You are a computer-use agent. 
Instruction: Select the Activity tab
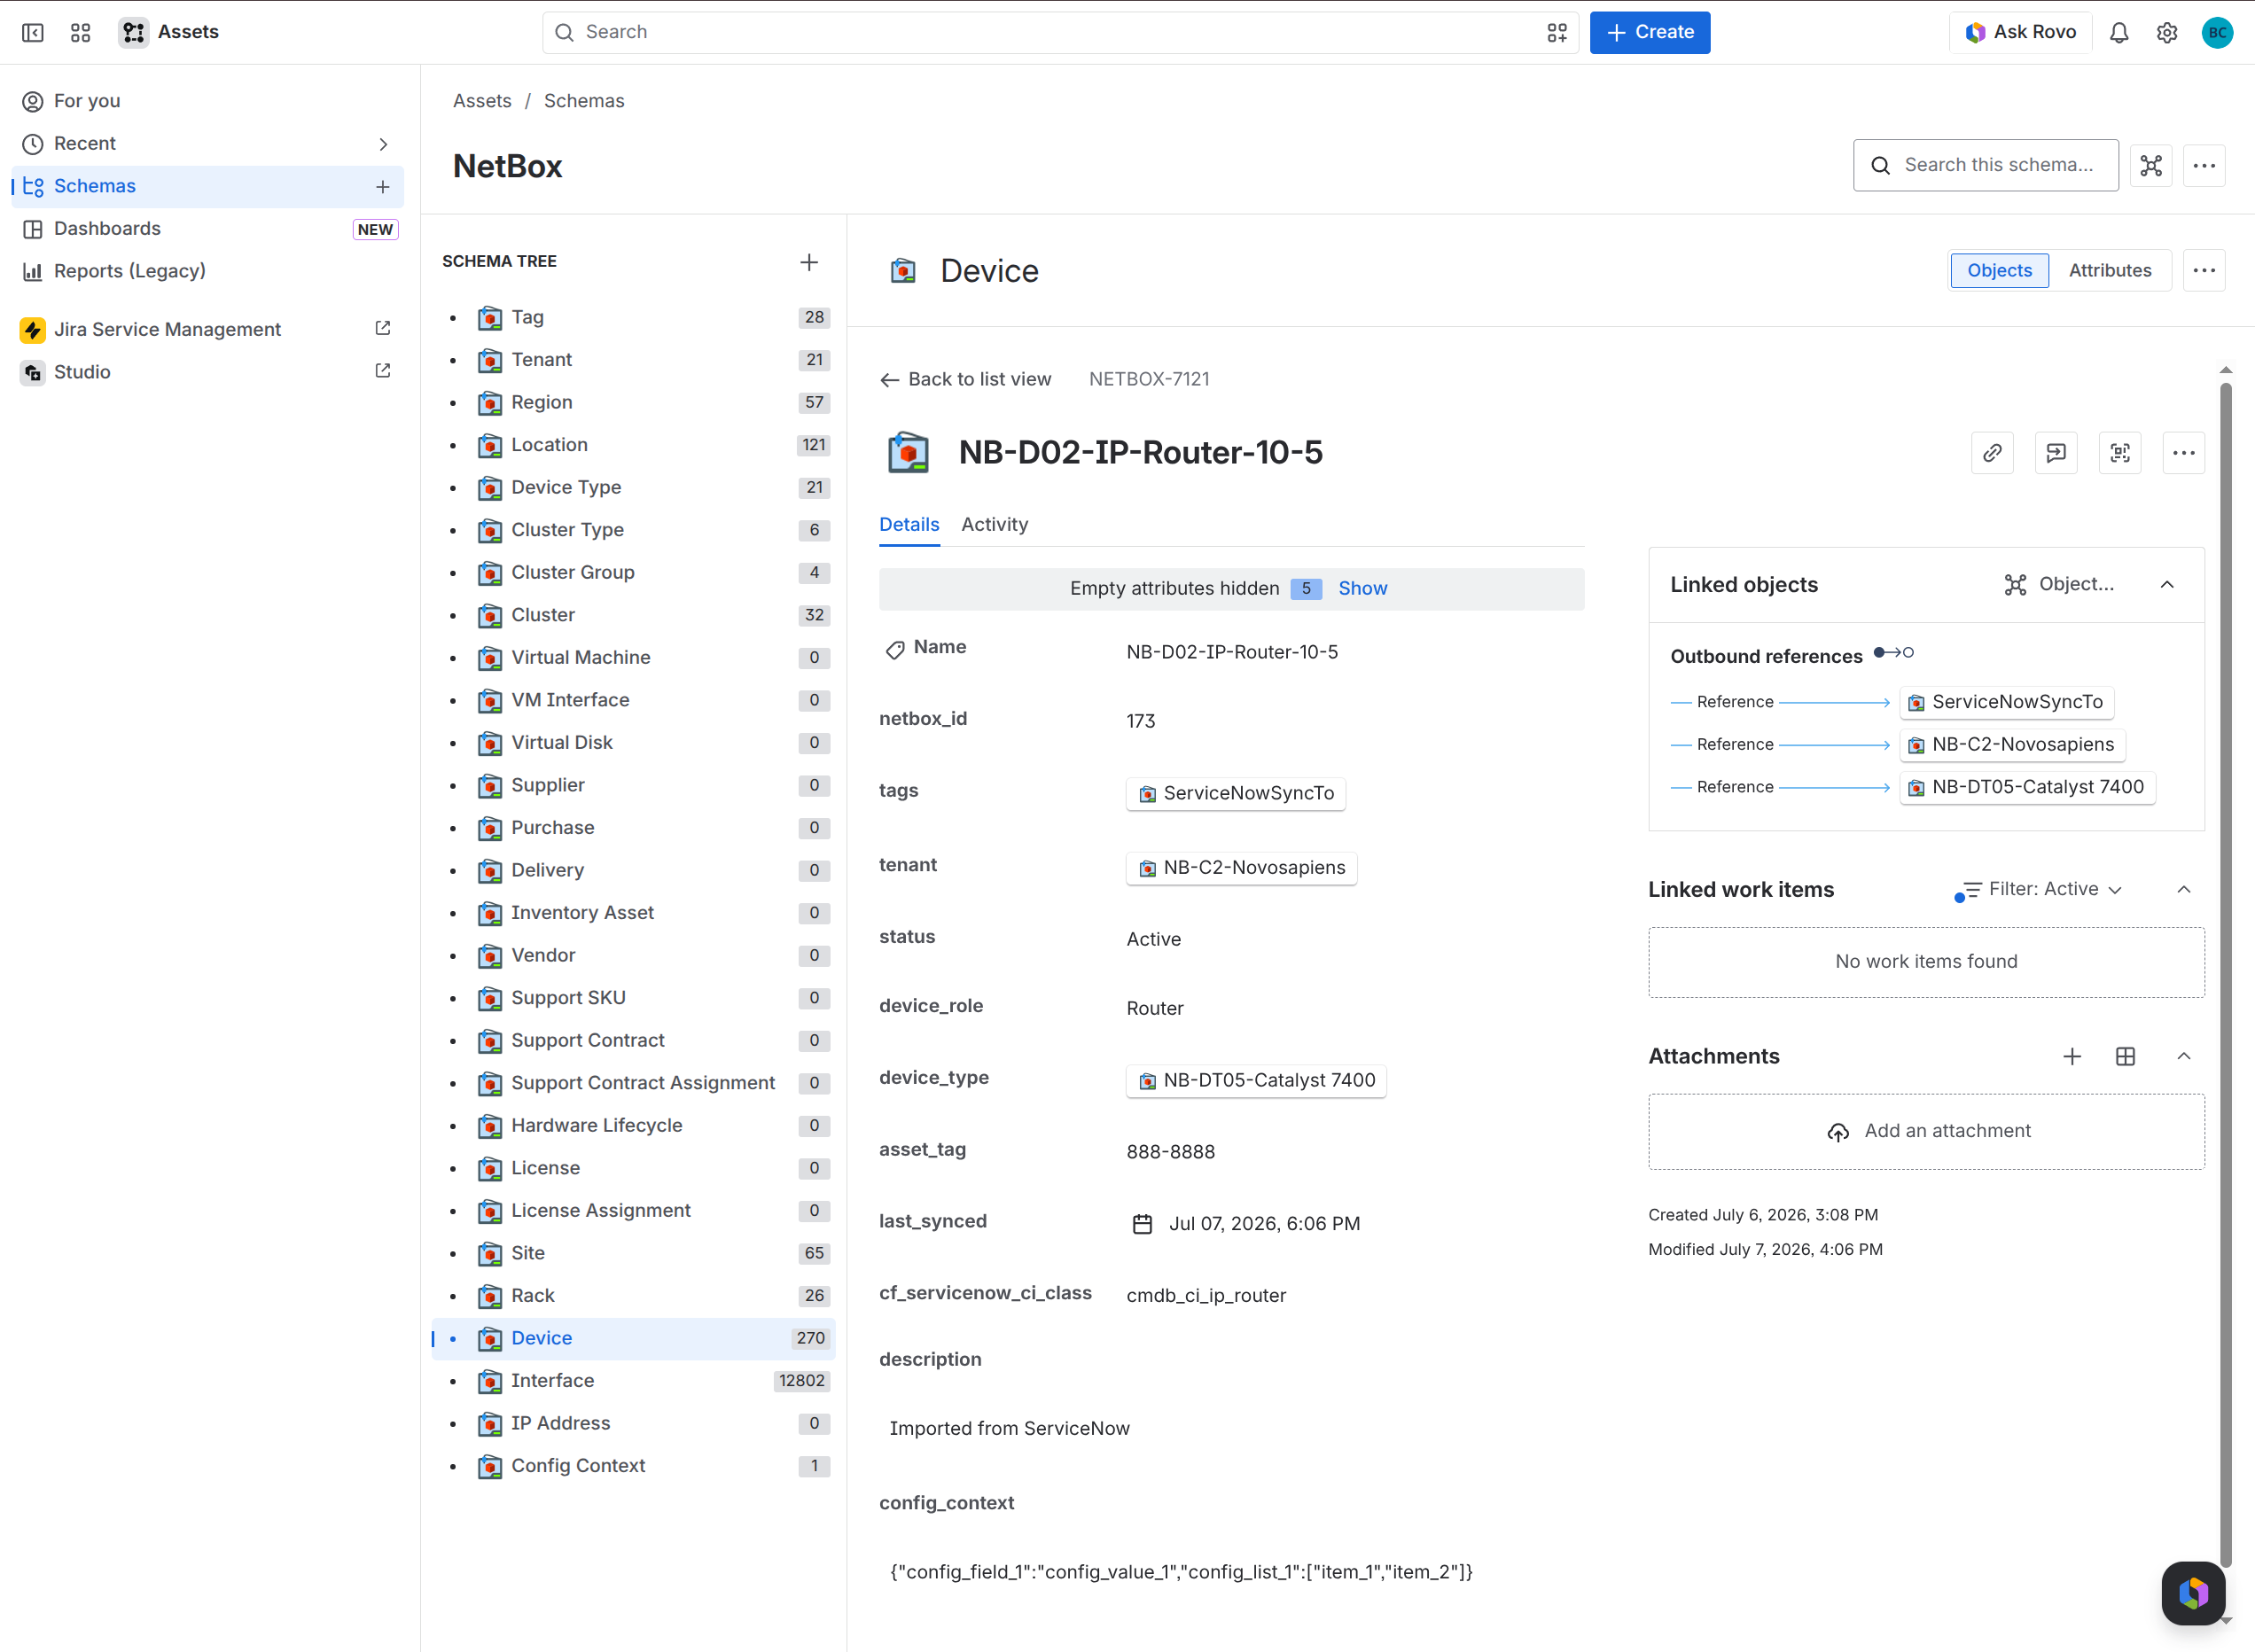[x=994, y=525]
